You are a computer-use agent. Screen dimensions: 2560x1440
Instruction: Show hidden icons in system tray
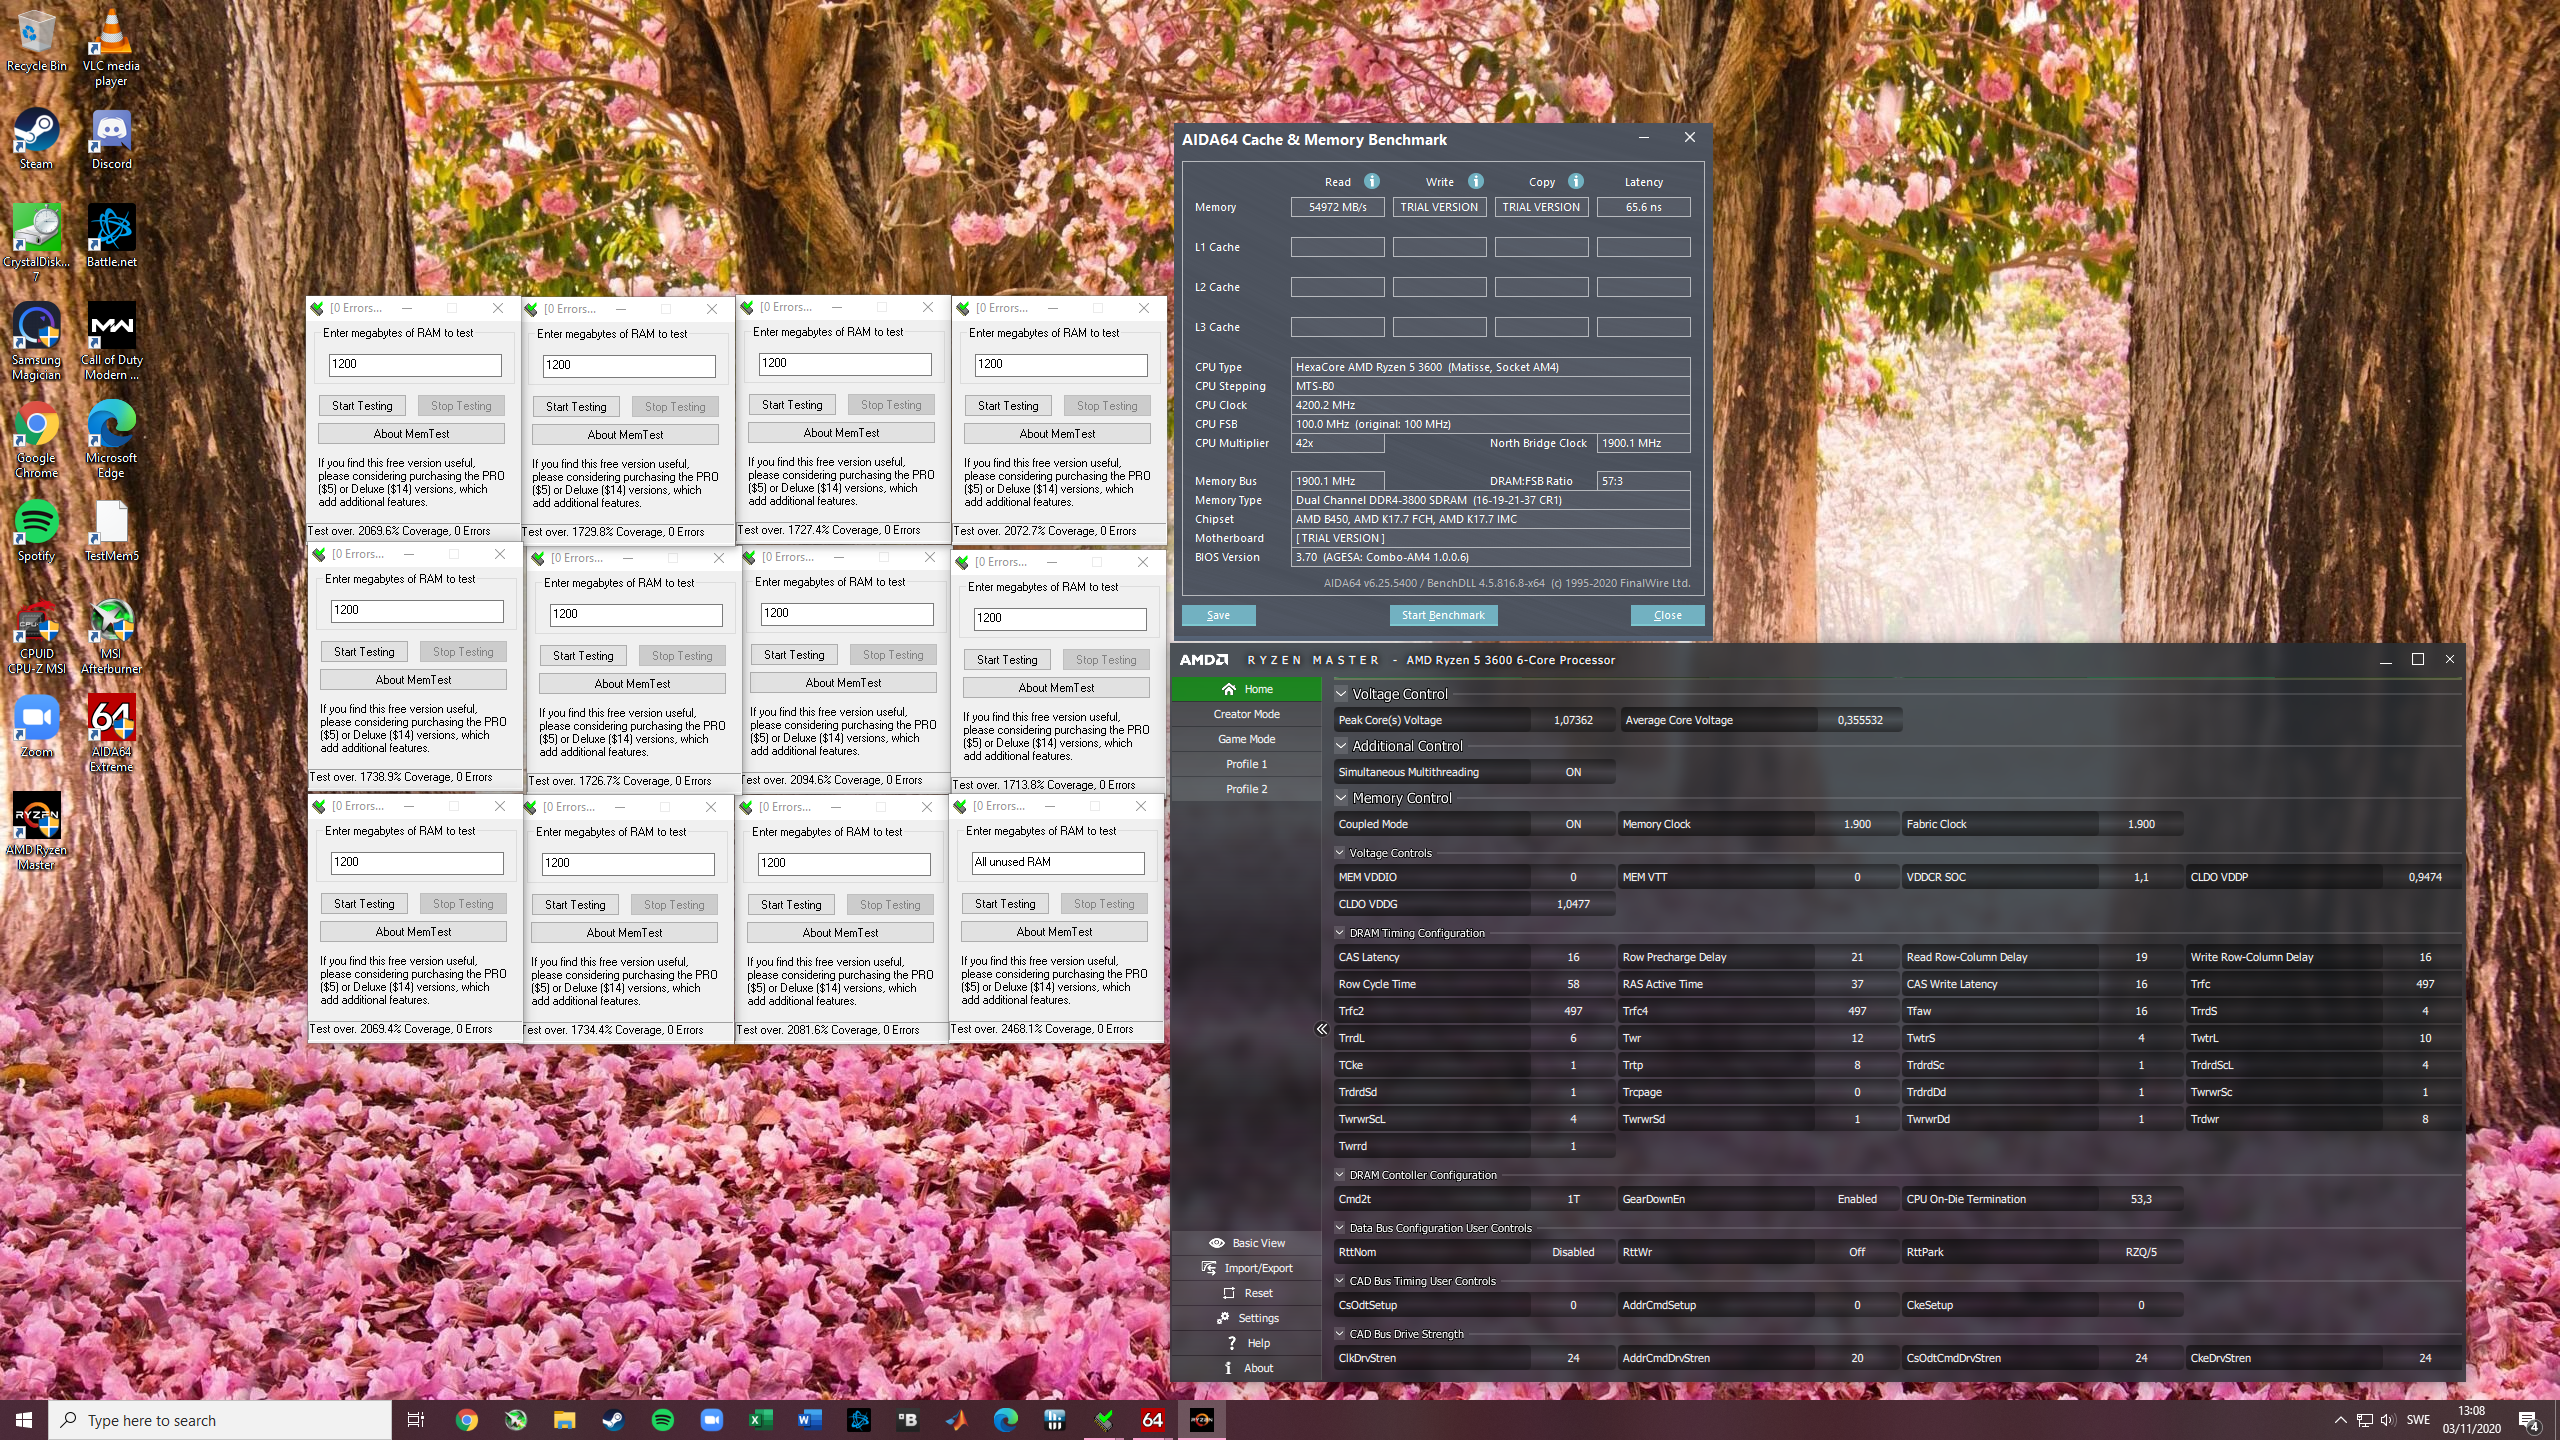(2340, 1420)
